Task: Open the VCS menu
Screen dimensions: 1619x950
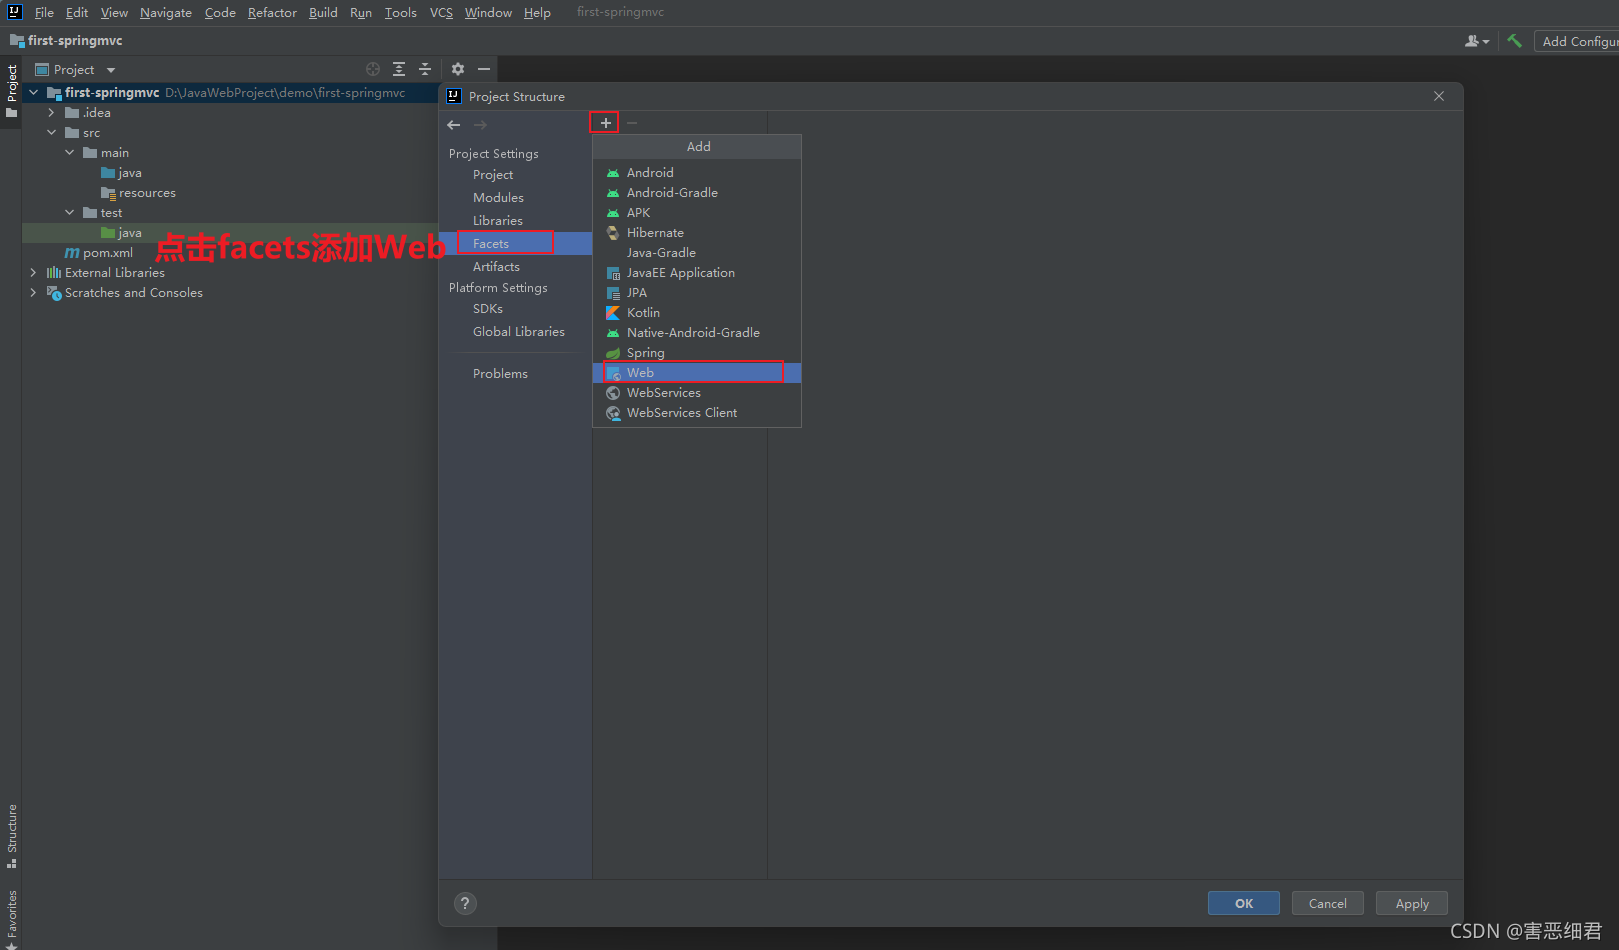Action: pyautogui.click(x=441, y=12)
